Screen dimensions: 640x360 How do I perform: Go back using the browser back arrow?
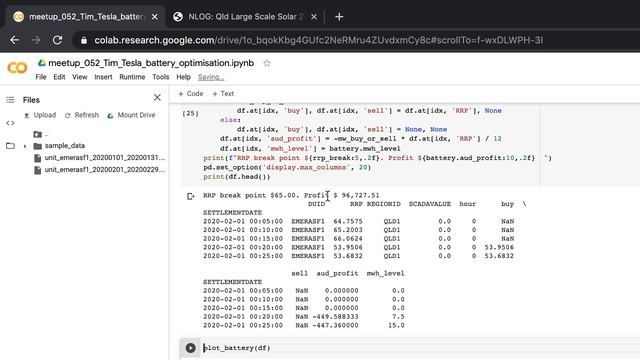click(x=15, y=40)
